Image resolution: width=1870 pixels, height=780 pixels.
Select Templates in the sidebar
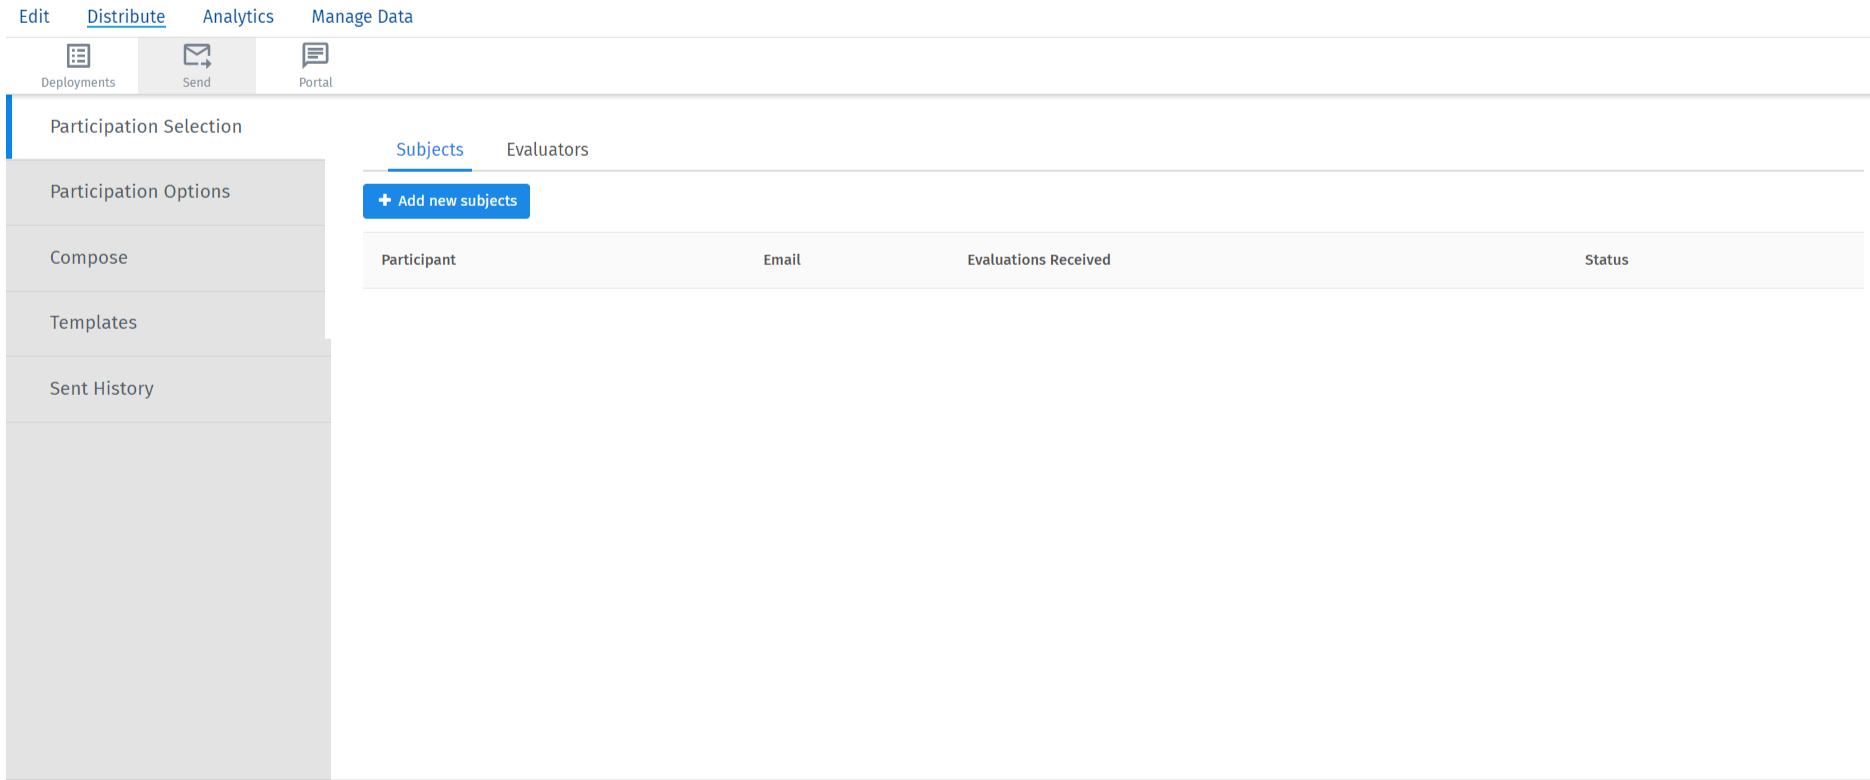tap(93, 323)
